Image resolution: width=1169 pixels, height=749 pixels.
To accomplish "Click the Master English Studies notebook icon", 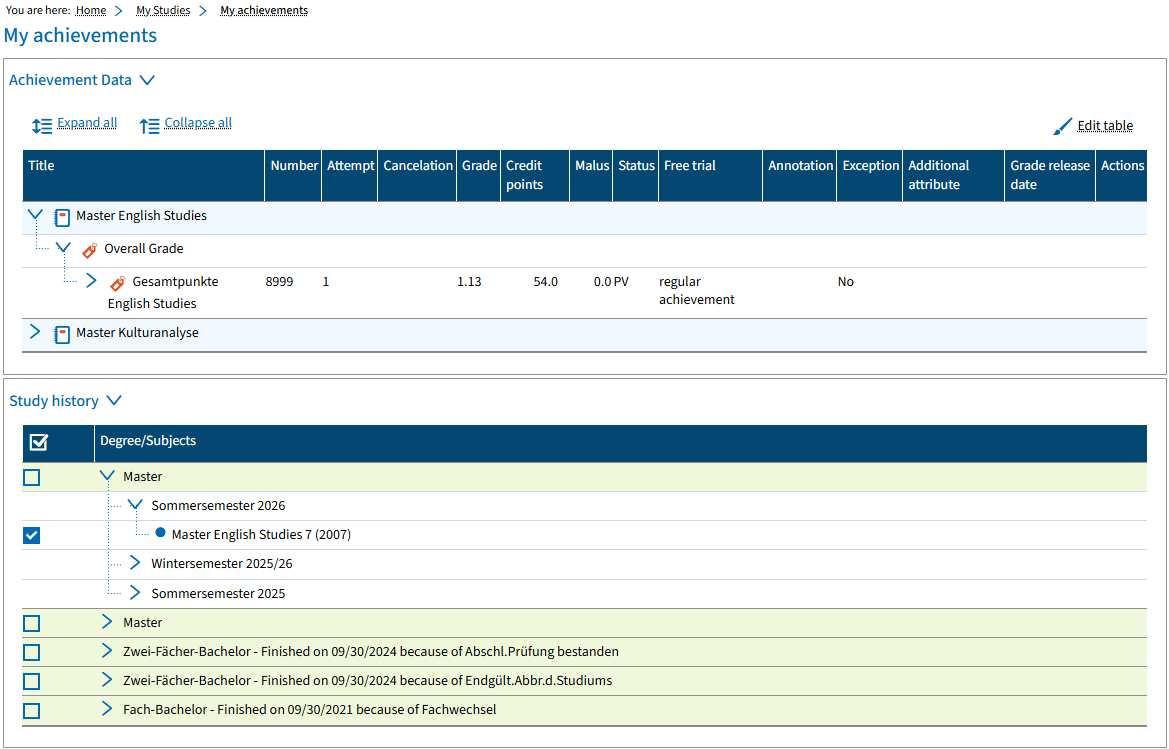I will (x=63, y=218).
